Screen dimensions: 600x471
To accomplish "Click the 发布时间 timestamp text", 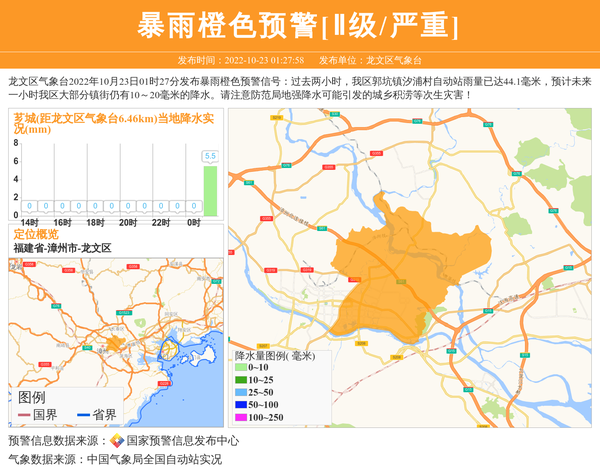I will (240, 60).
